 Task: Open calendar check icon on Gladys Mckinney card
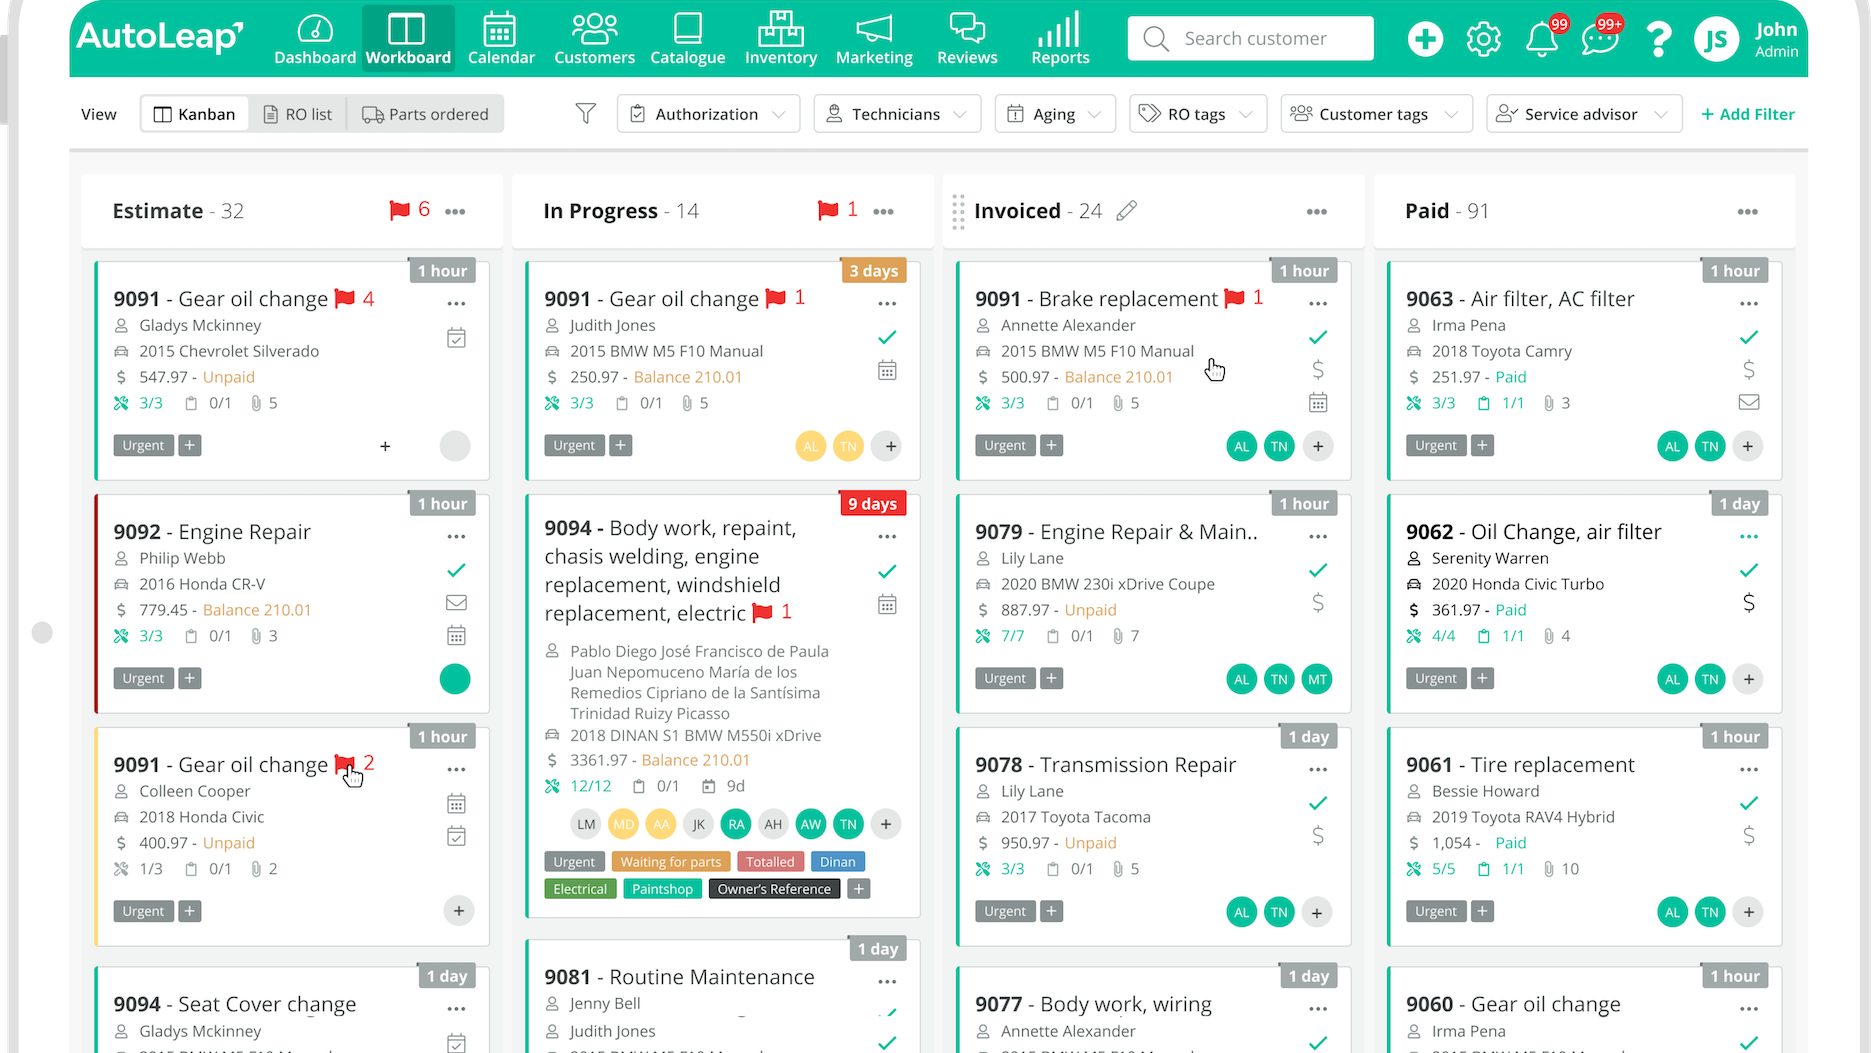456,338
